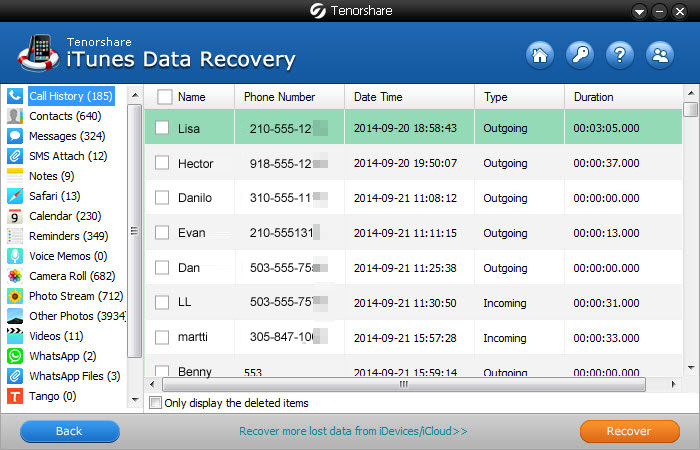Check the box for Dan

162,268
